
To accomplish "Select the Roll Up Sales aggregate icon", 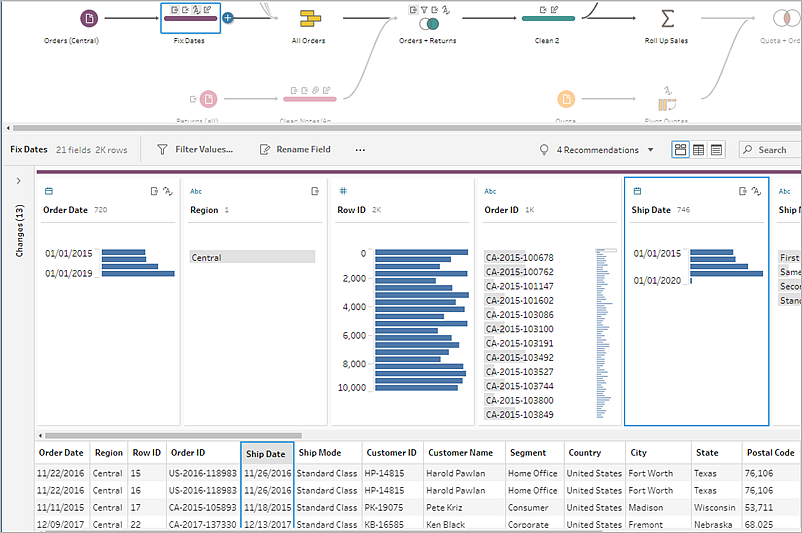I will pos(667,18).
